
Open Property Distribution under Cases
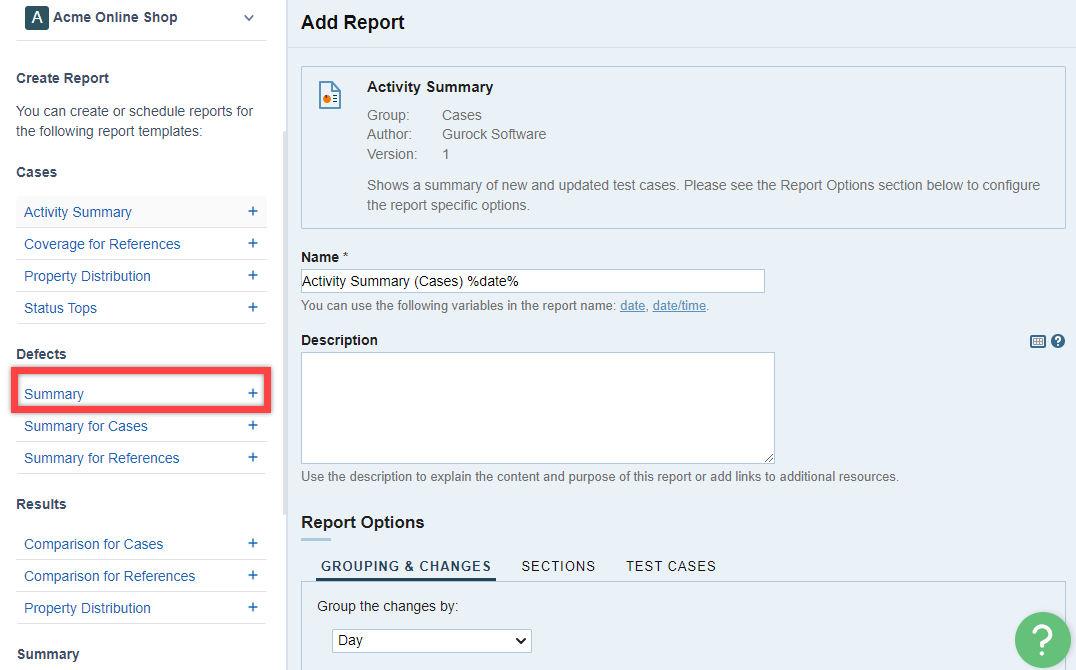coord(87,276)
